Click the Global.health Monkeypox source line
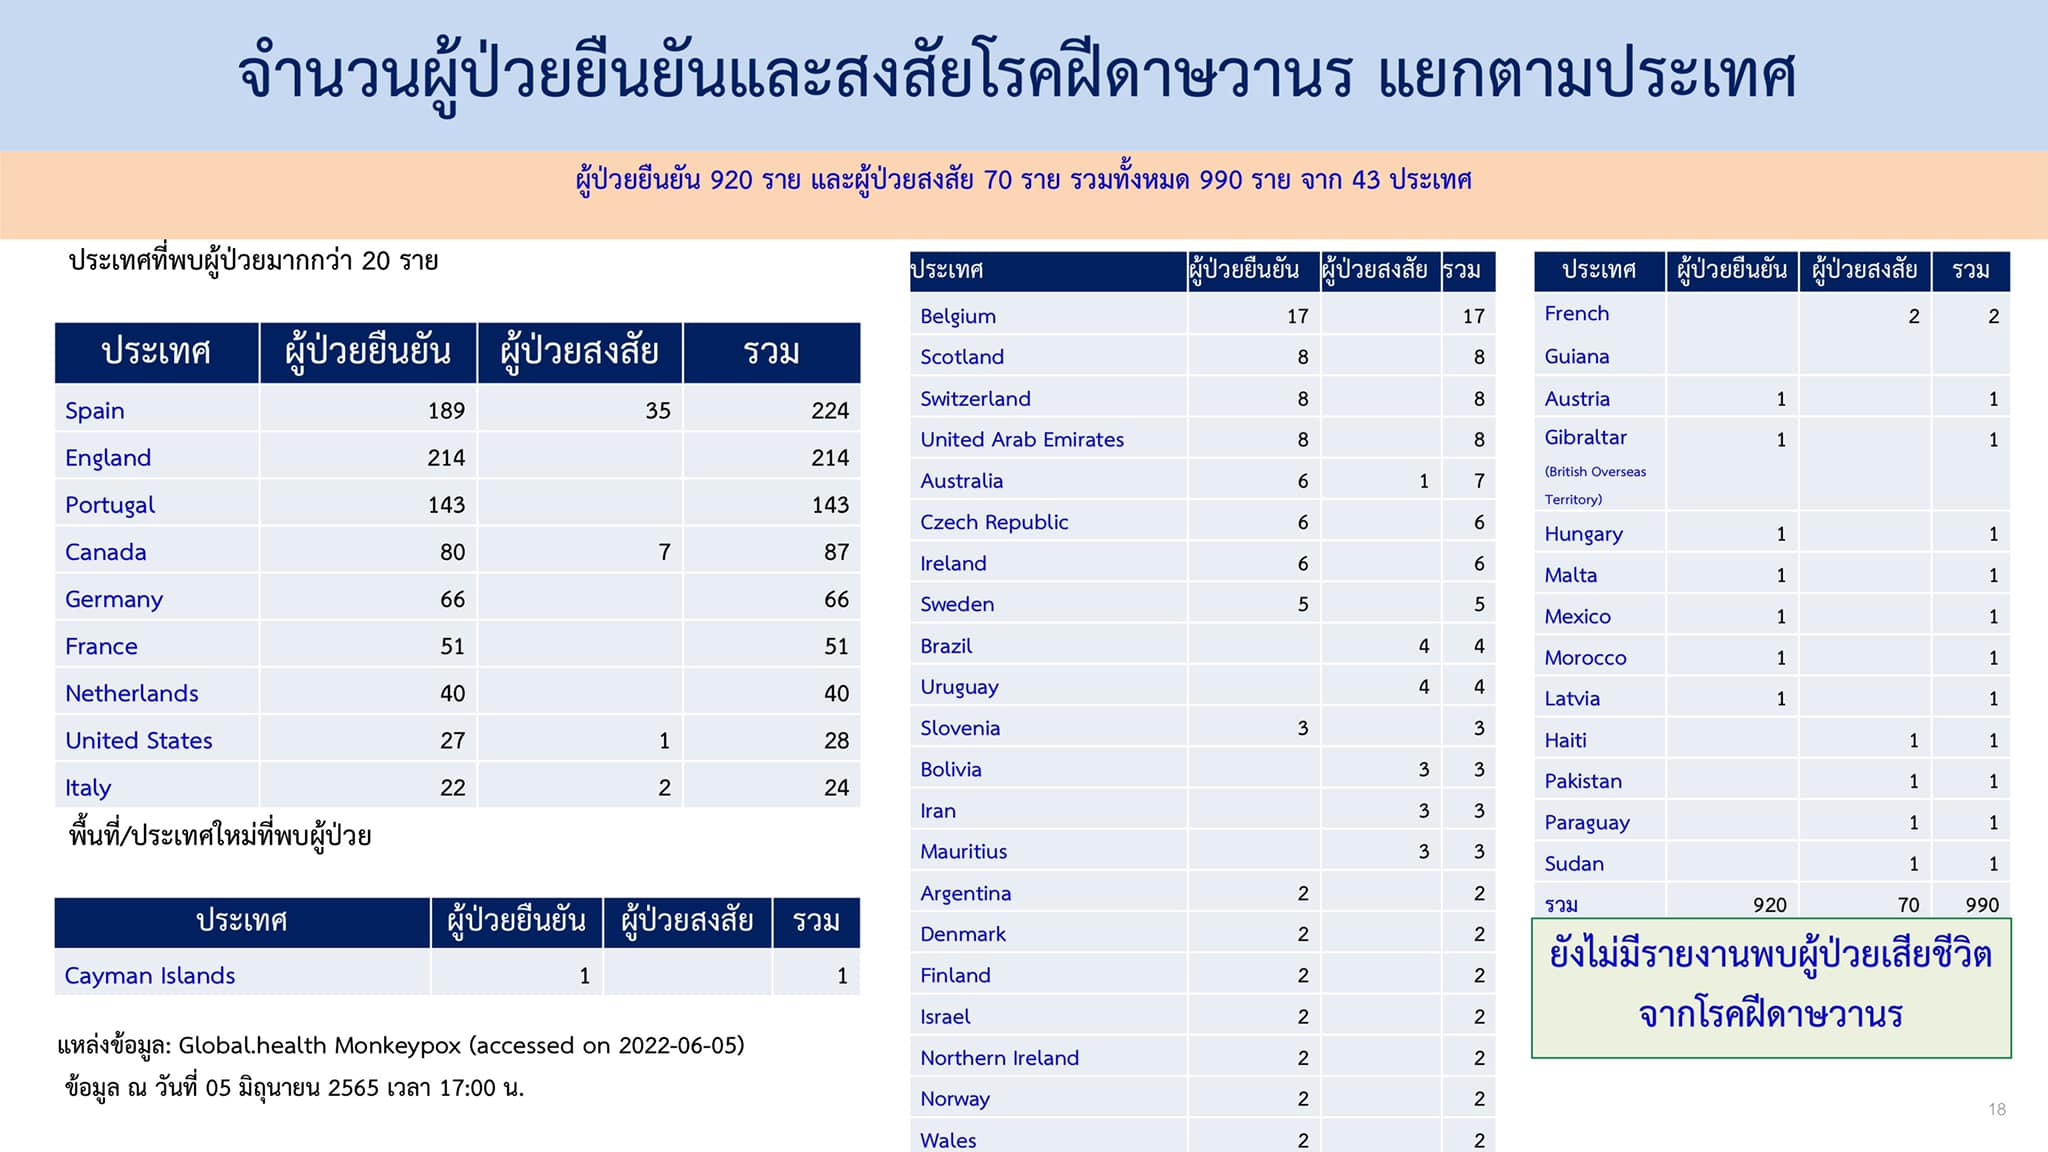This screenshot has width=2048, height=1152. pos(401,1046)
